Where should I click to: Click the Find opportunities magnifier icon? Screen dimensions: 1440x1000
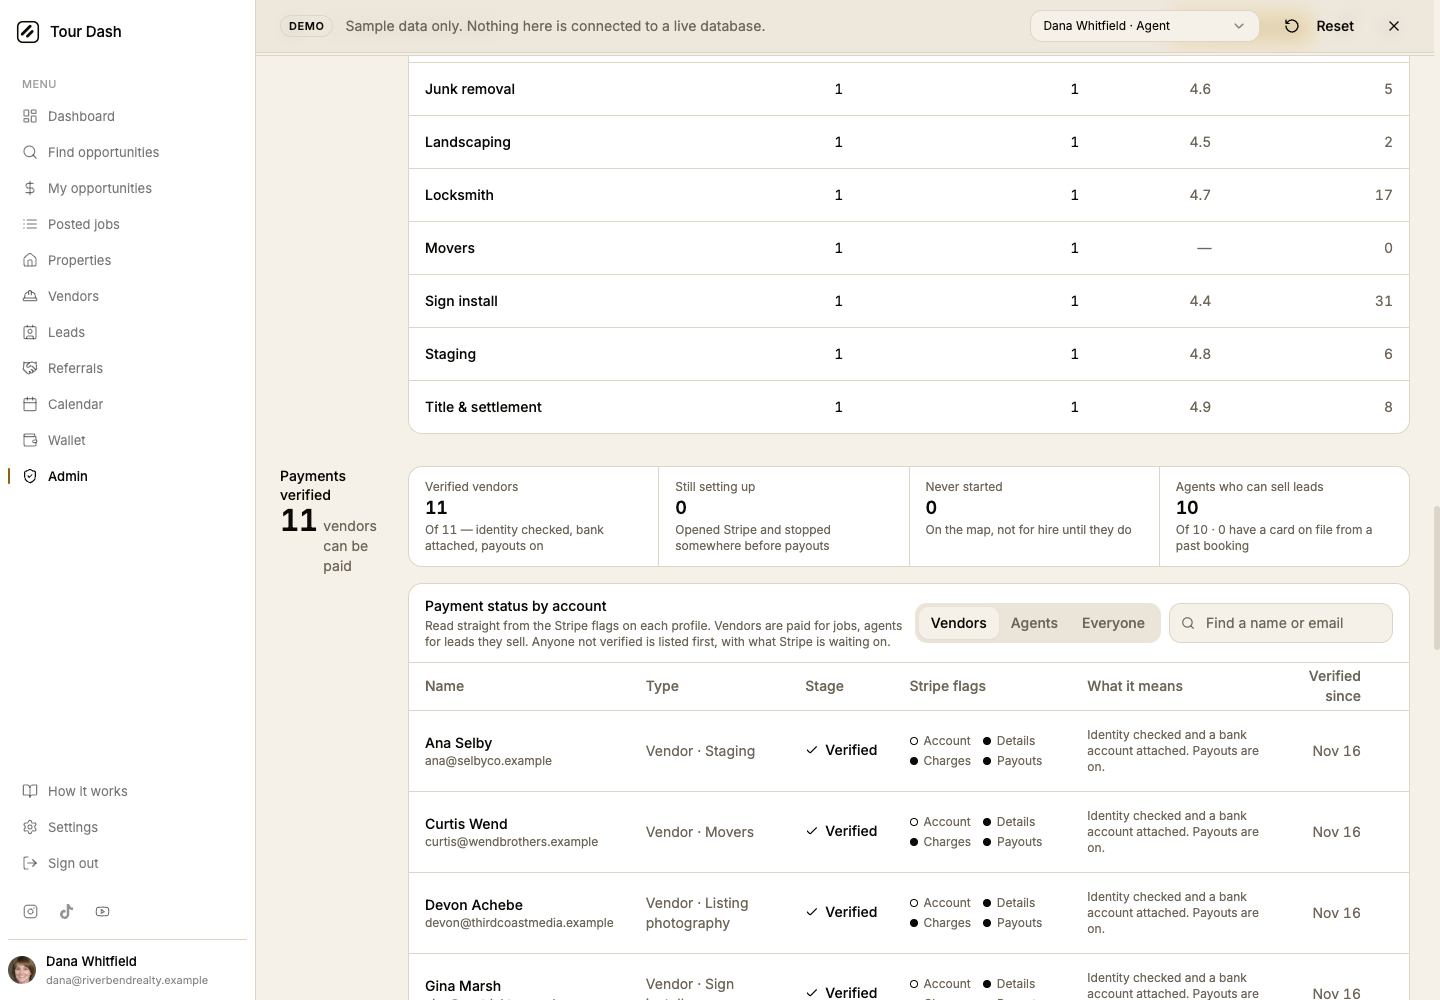tap(30, 152)
